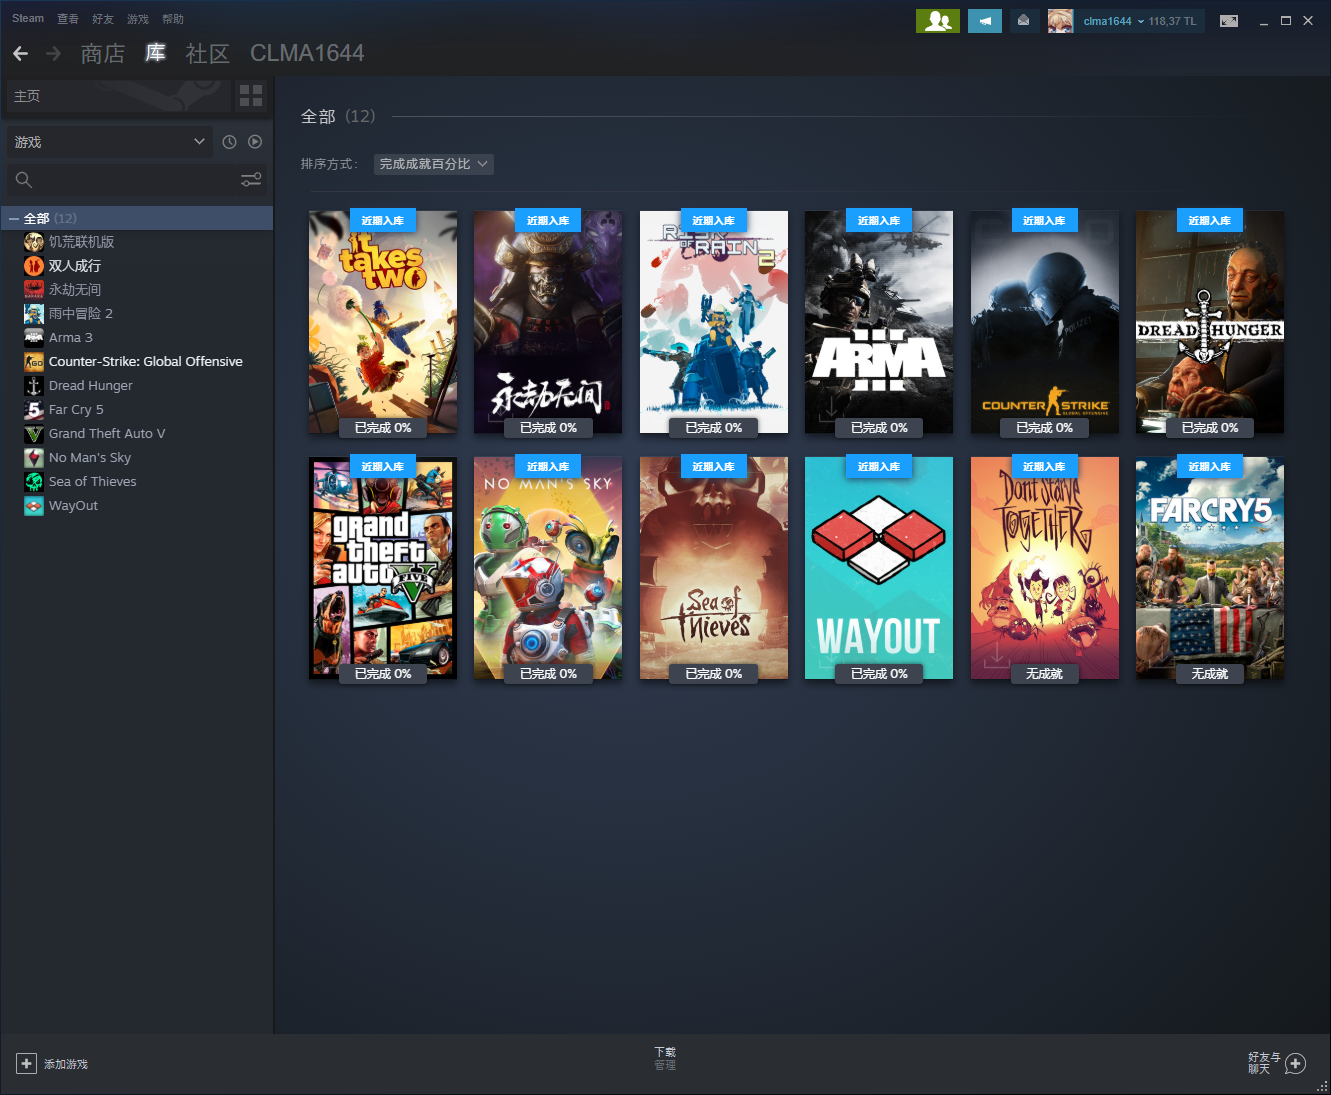Click Risk of Rain 2 sidebar icon
The image size is (1331, 1095).
pyautogui.click(x=34, y=314)
